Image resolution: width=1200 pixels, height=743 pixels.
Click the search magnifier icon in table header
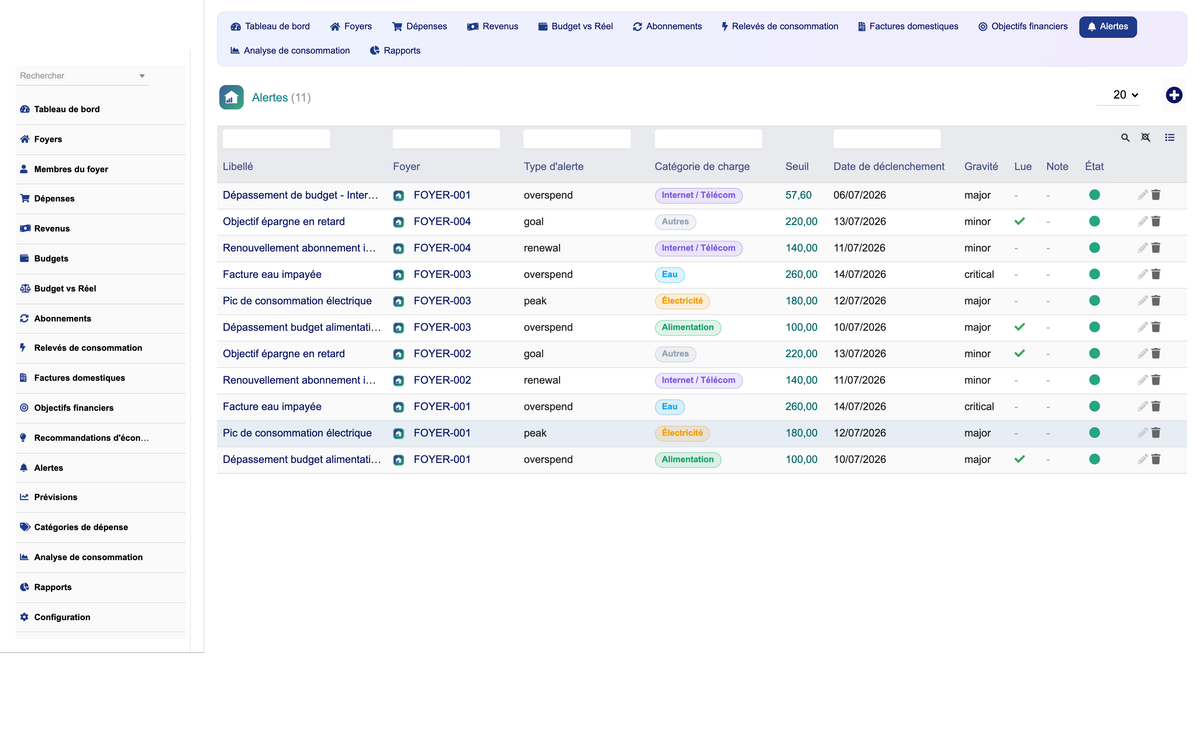[1125, 138]
